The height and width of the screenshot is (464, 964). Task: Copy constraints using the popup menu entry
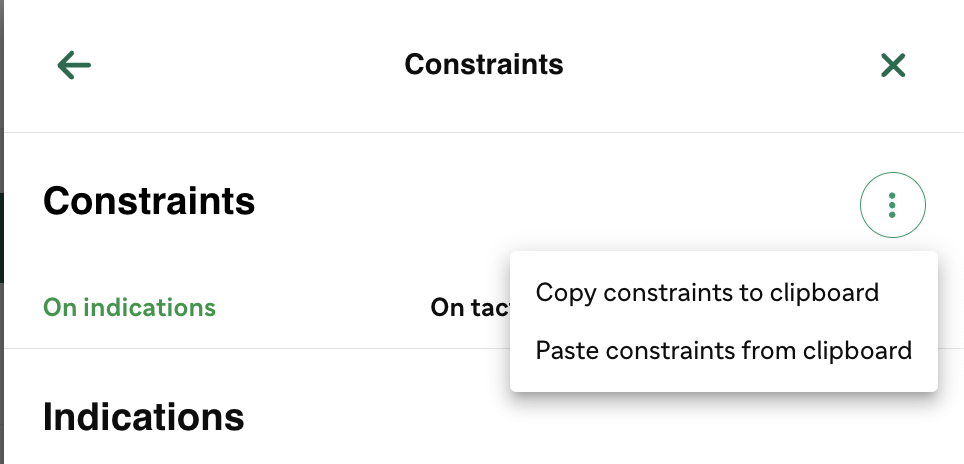(707, 293)
